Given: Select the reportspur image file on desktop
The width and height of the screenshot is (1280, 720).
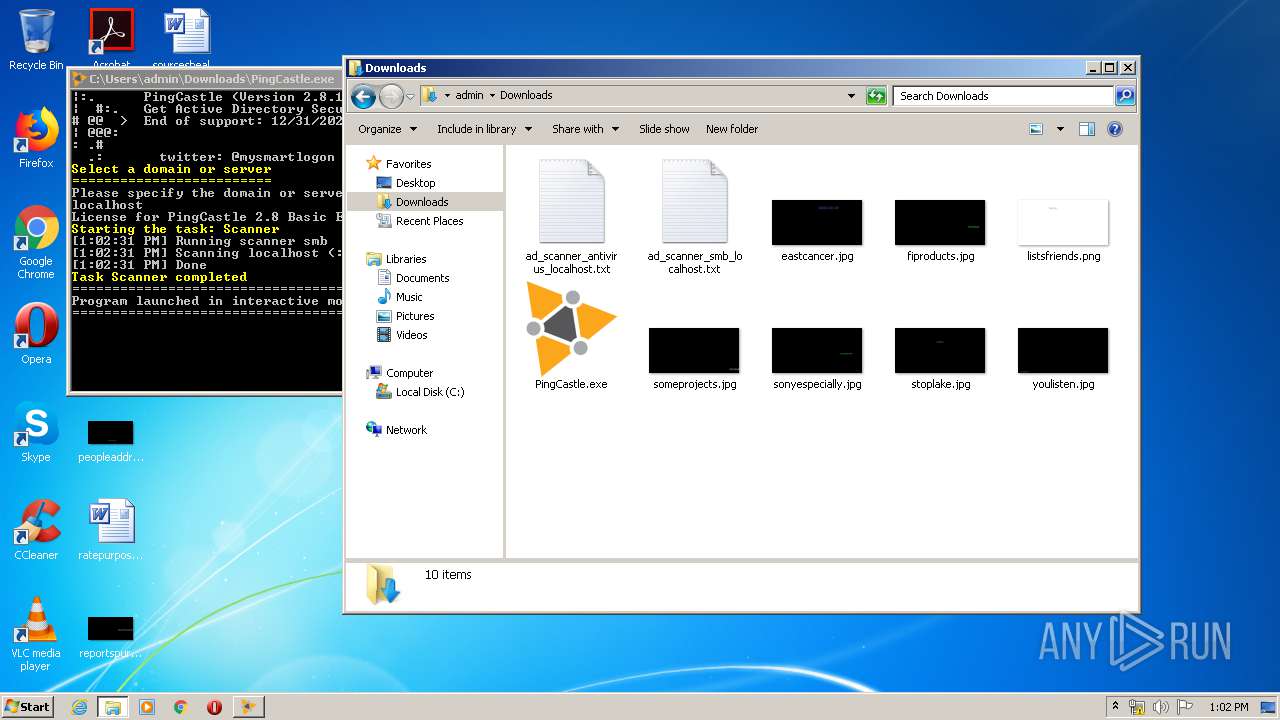Looking at the screenshot, I should click(111, 637).
